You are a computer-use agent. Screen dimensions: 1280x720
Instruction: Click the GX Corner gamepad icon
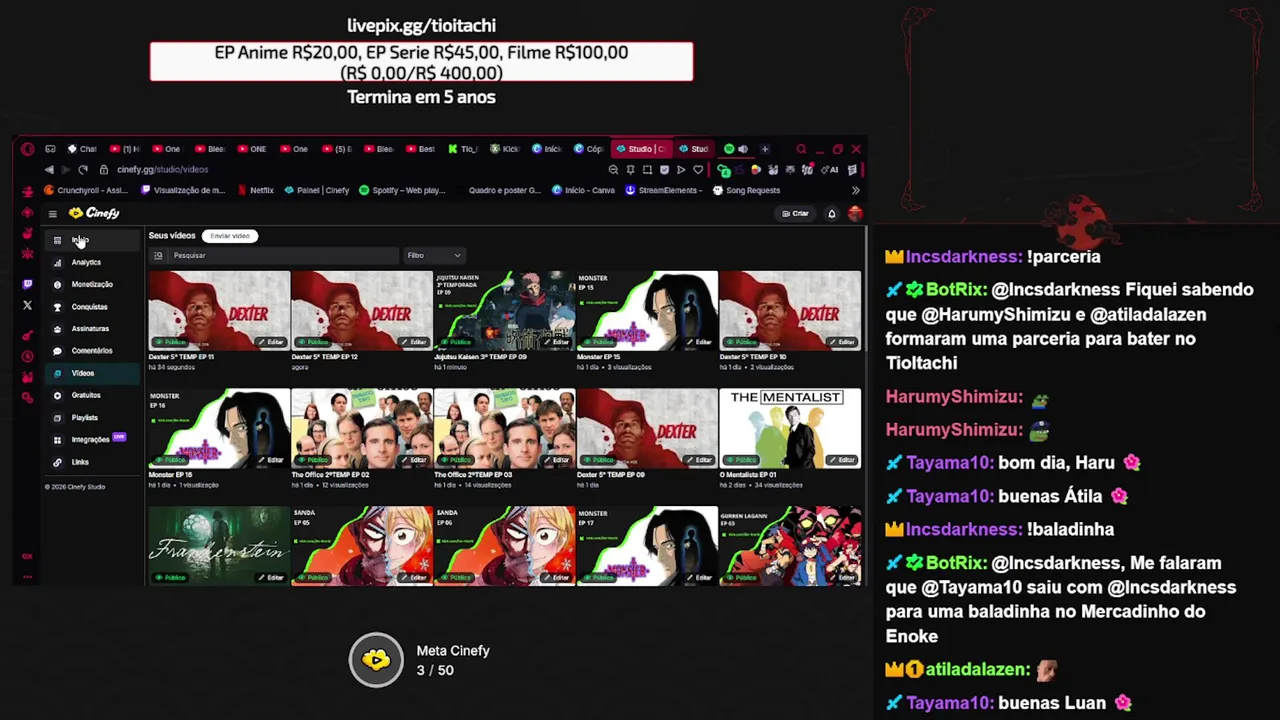50,149
